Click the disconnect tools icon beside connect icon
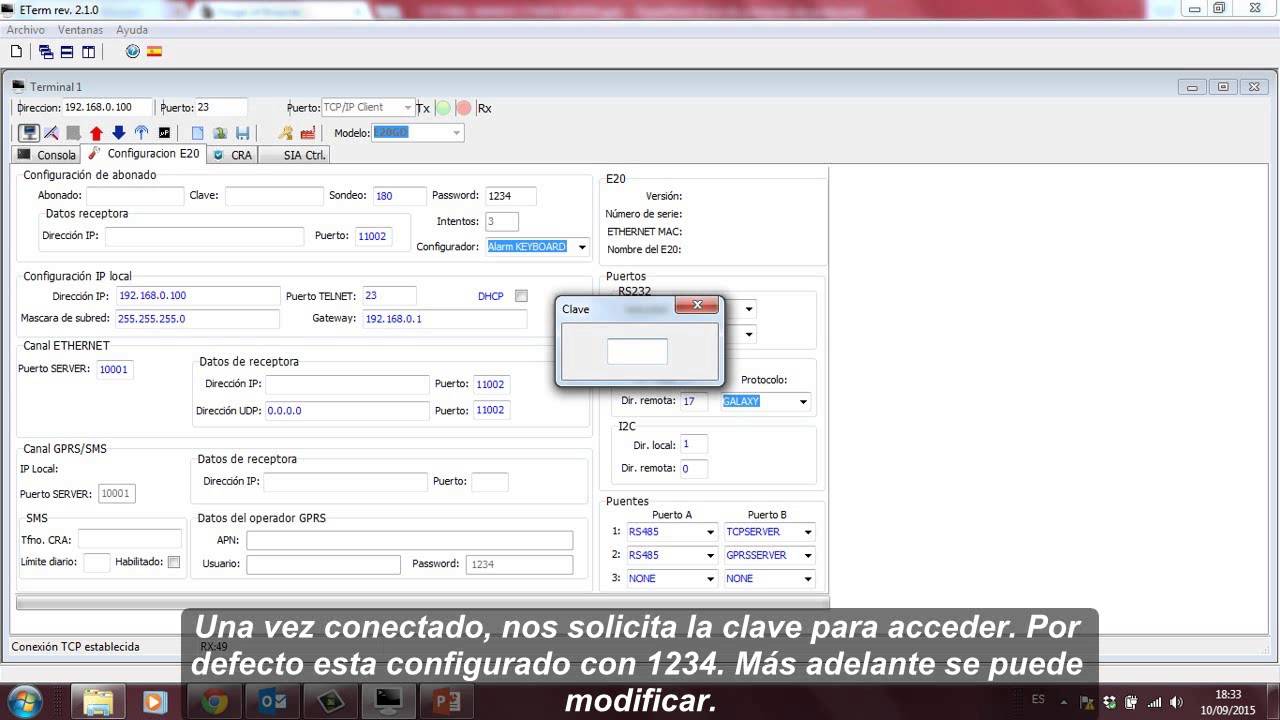Image resolution: width=1280 pixels, height=720 pixels. pyautogui.click(x=51, y=133)
